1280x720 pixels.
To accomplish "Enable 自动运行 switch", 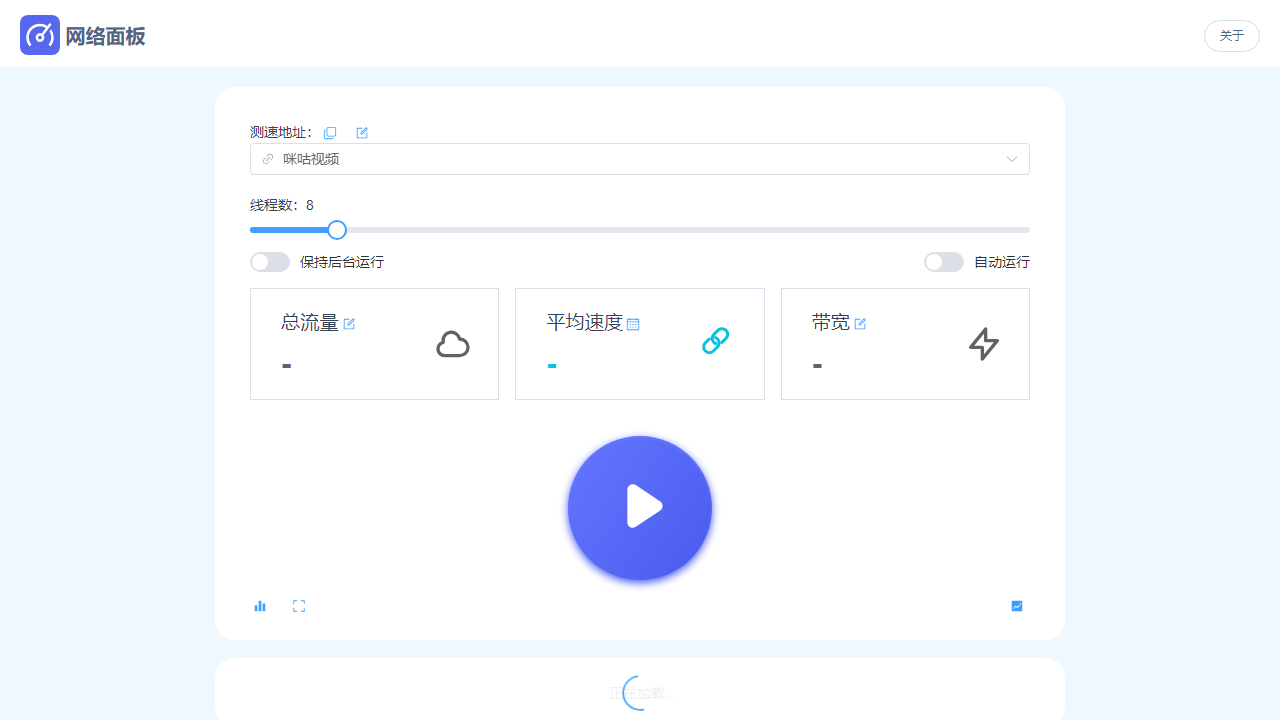I will [944, 262].
